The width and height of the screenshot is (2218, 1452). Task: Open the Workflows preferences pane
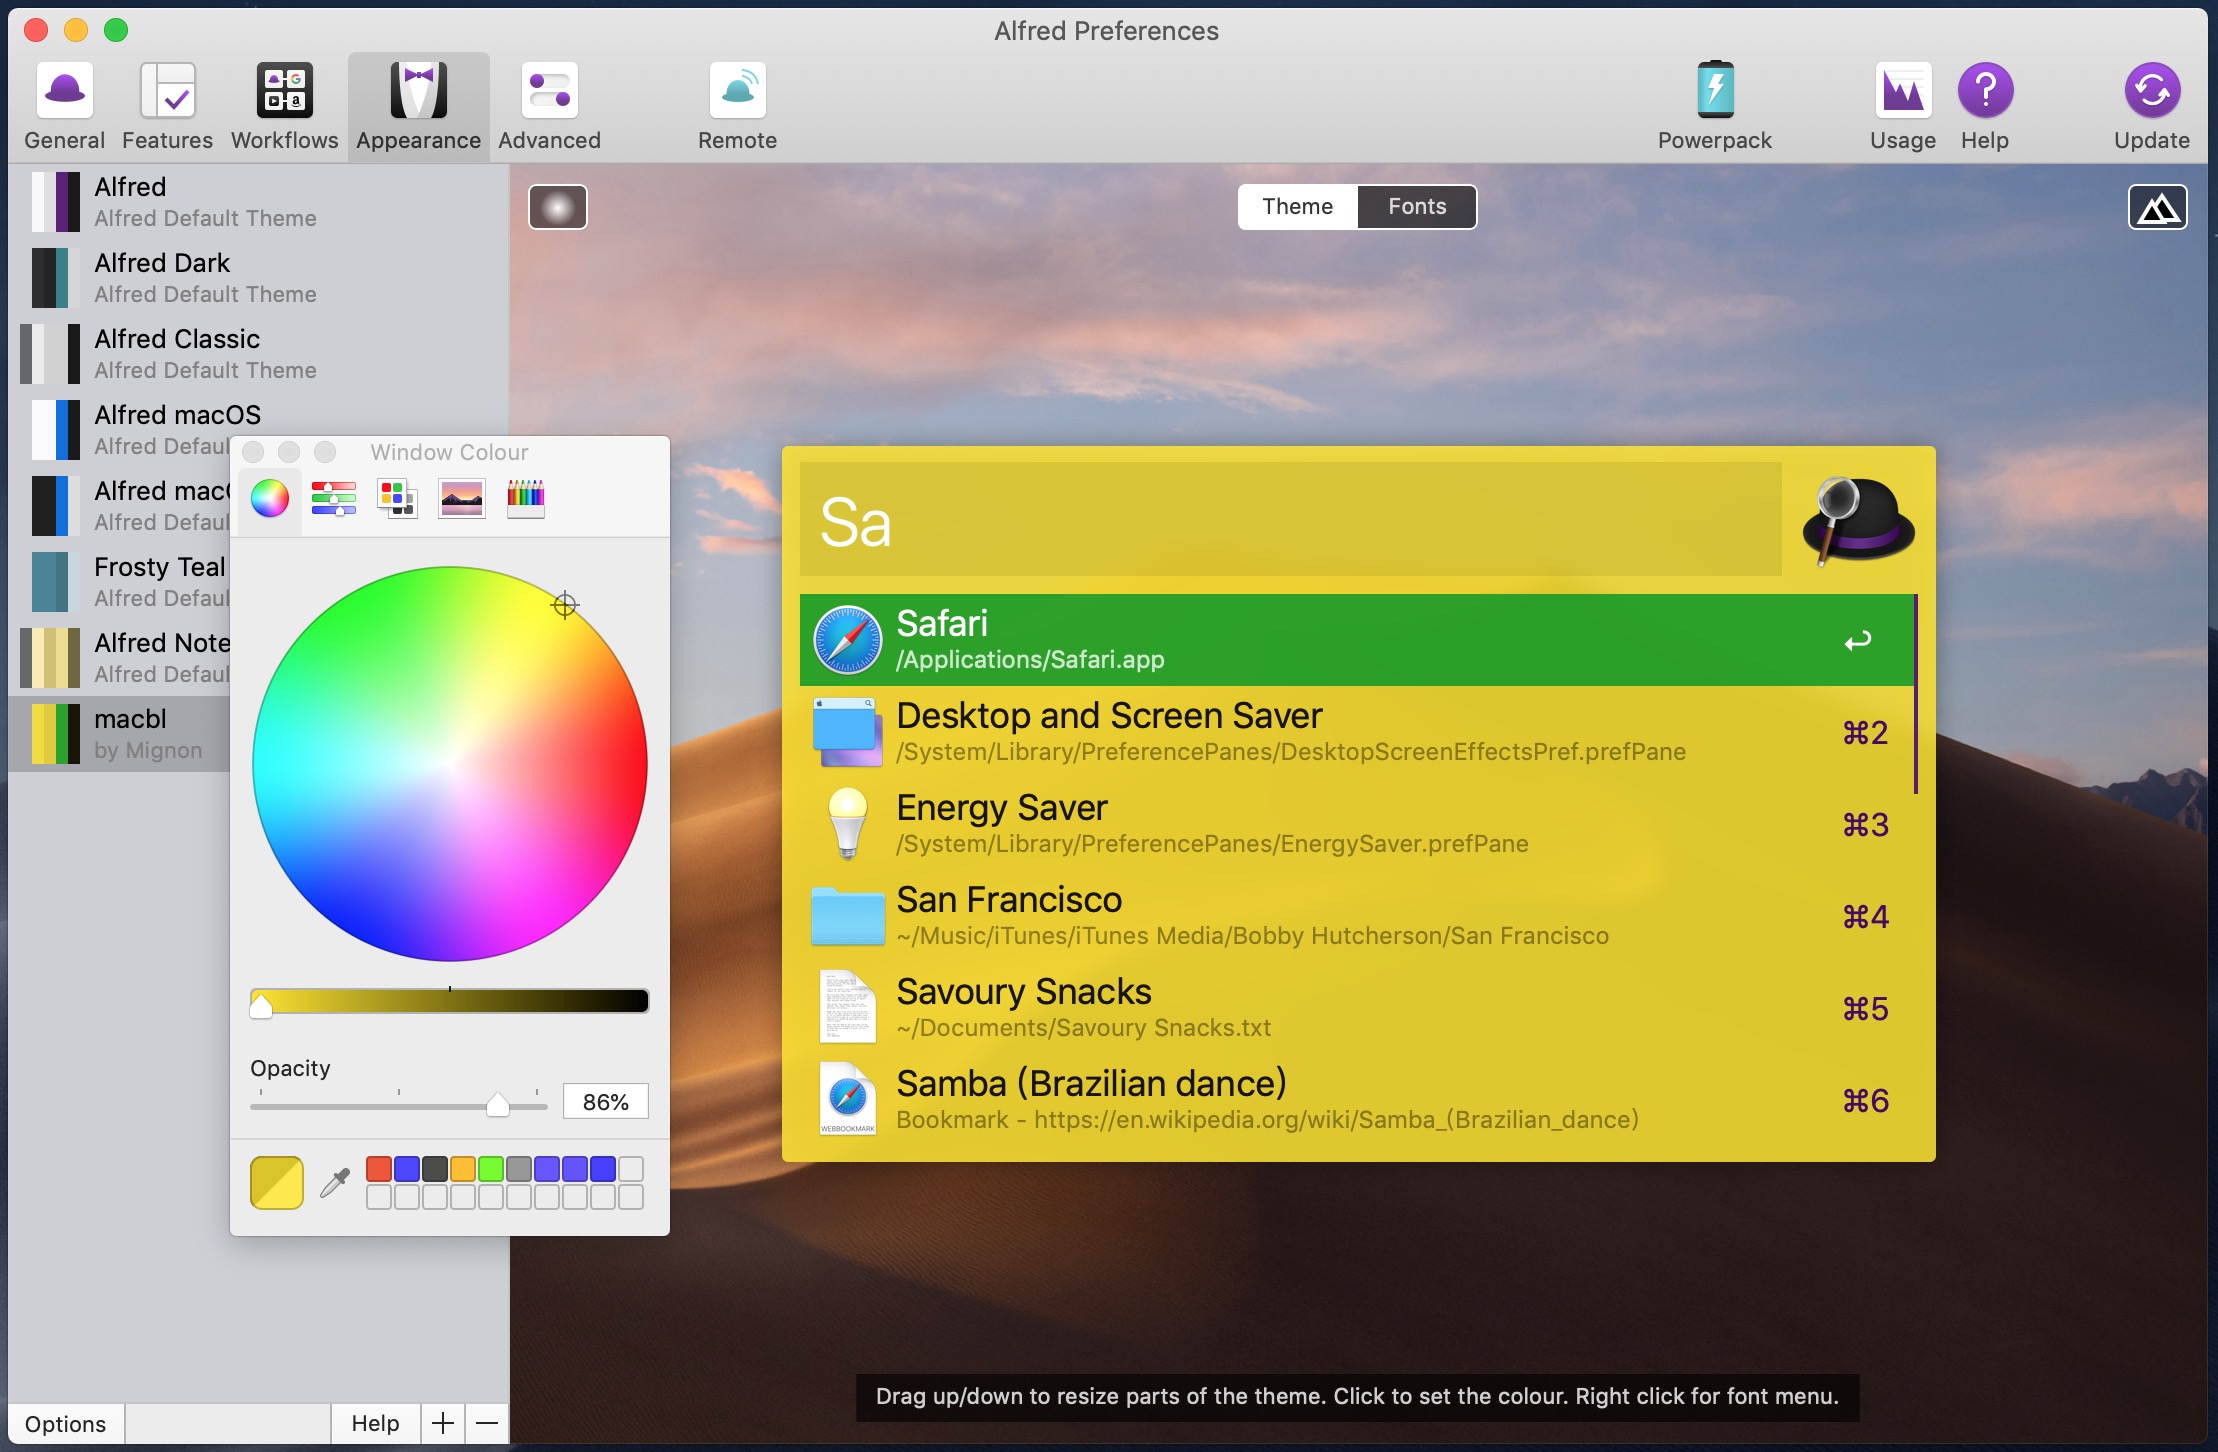[x=285, y=107]
